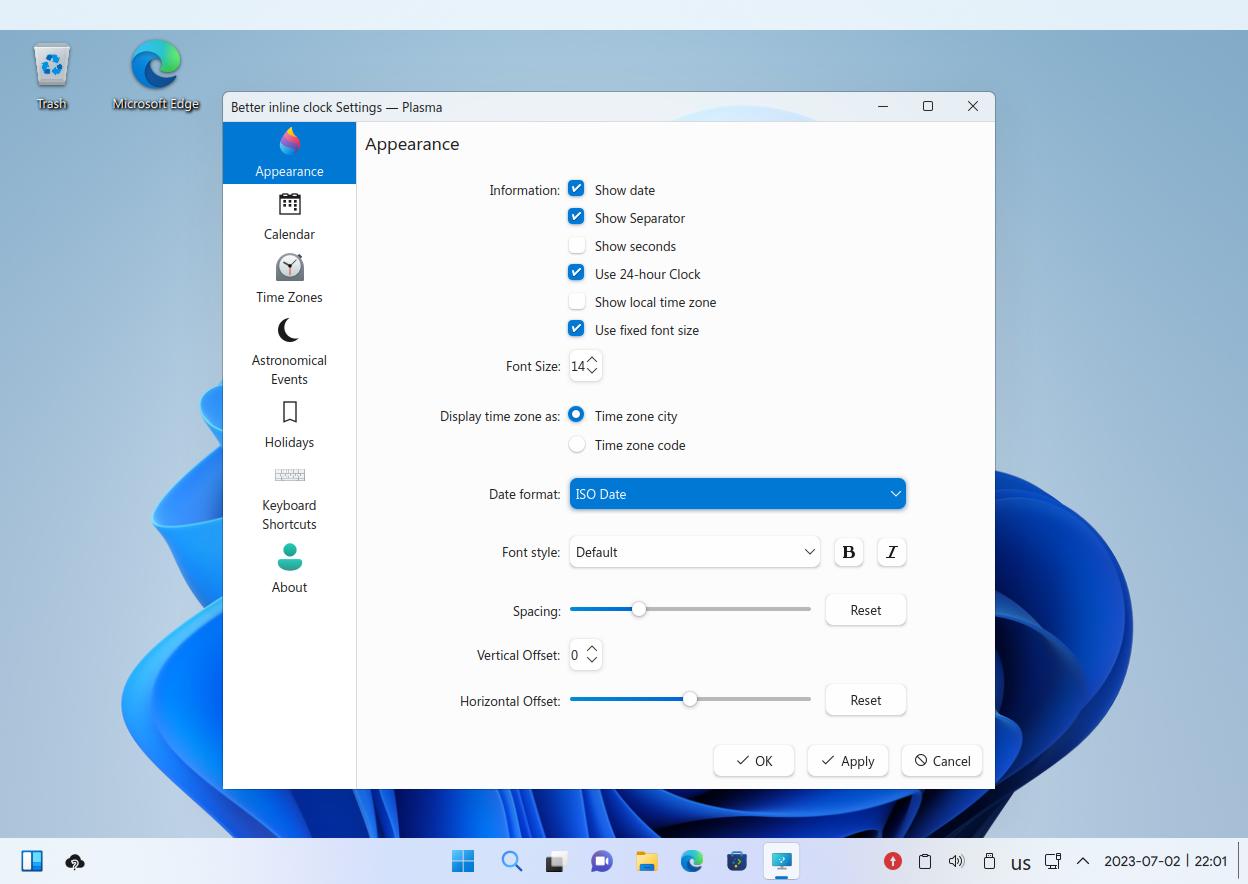Open the About page
This screenshot has width=1248, height=884.
tap(289, 568)
